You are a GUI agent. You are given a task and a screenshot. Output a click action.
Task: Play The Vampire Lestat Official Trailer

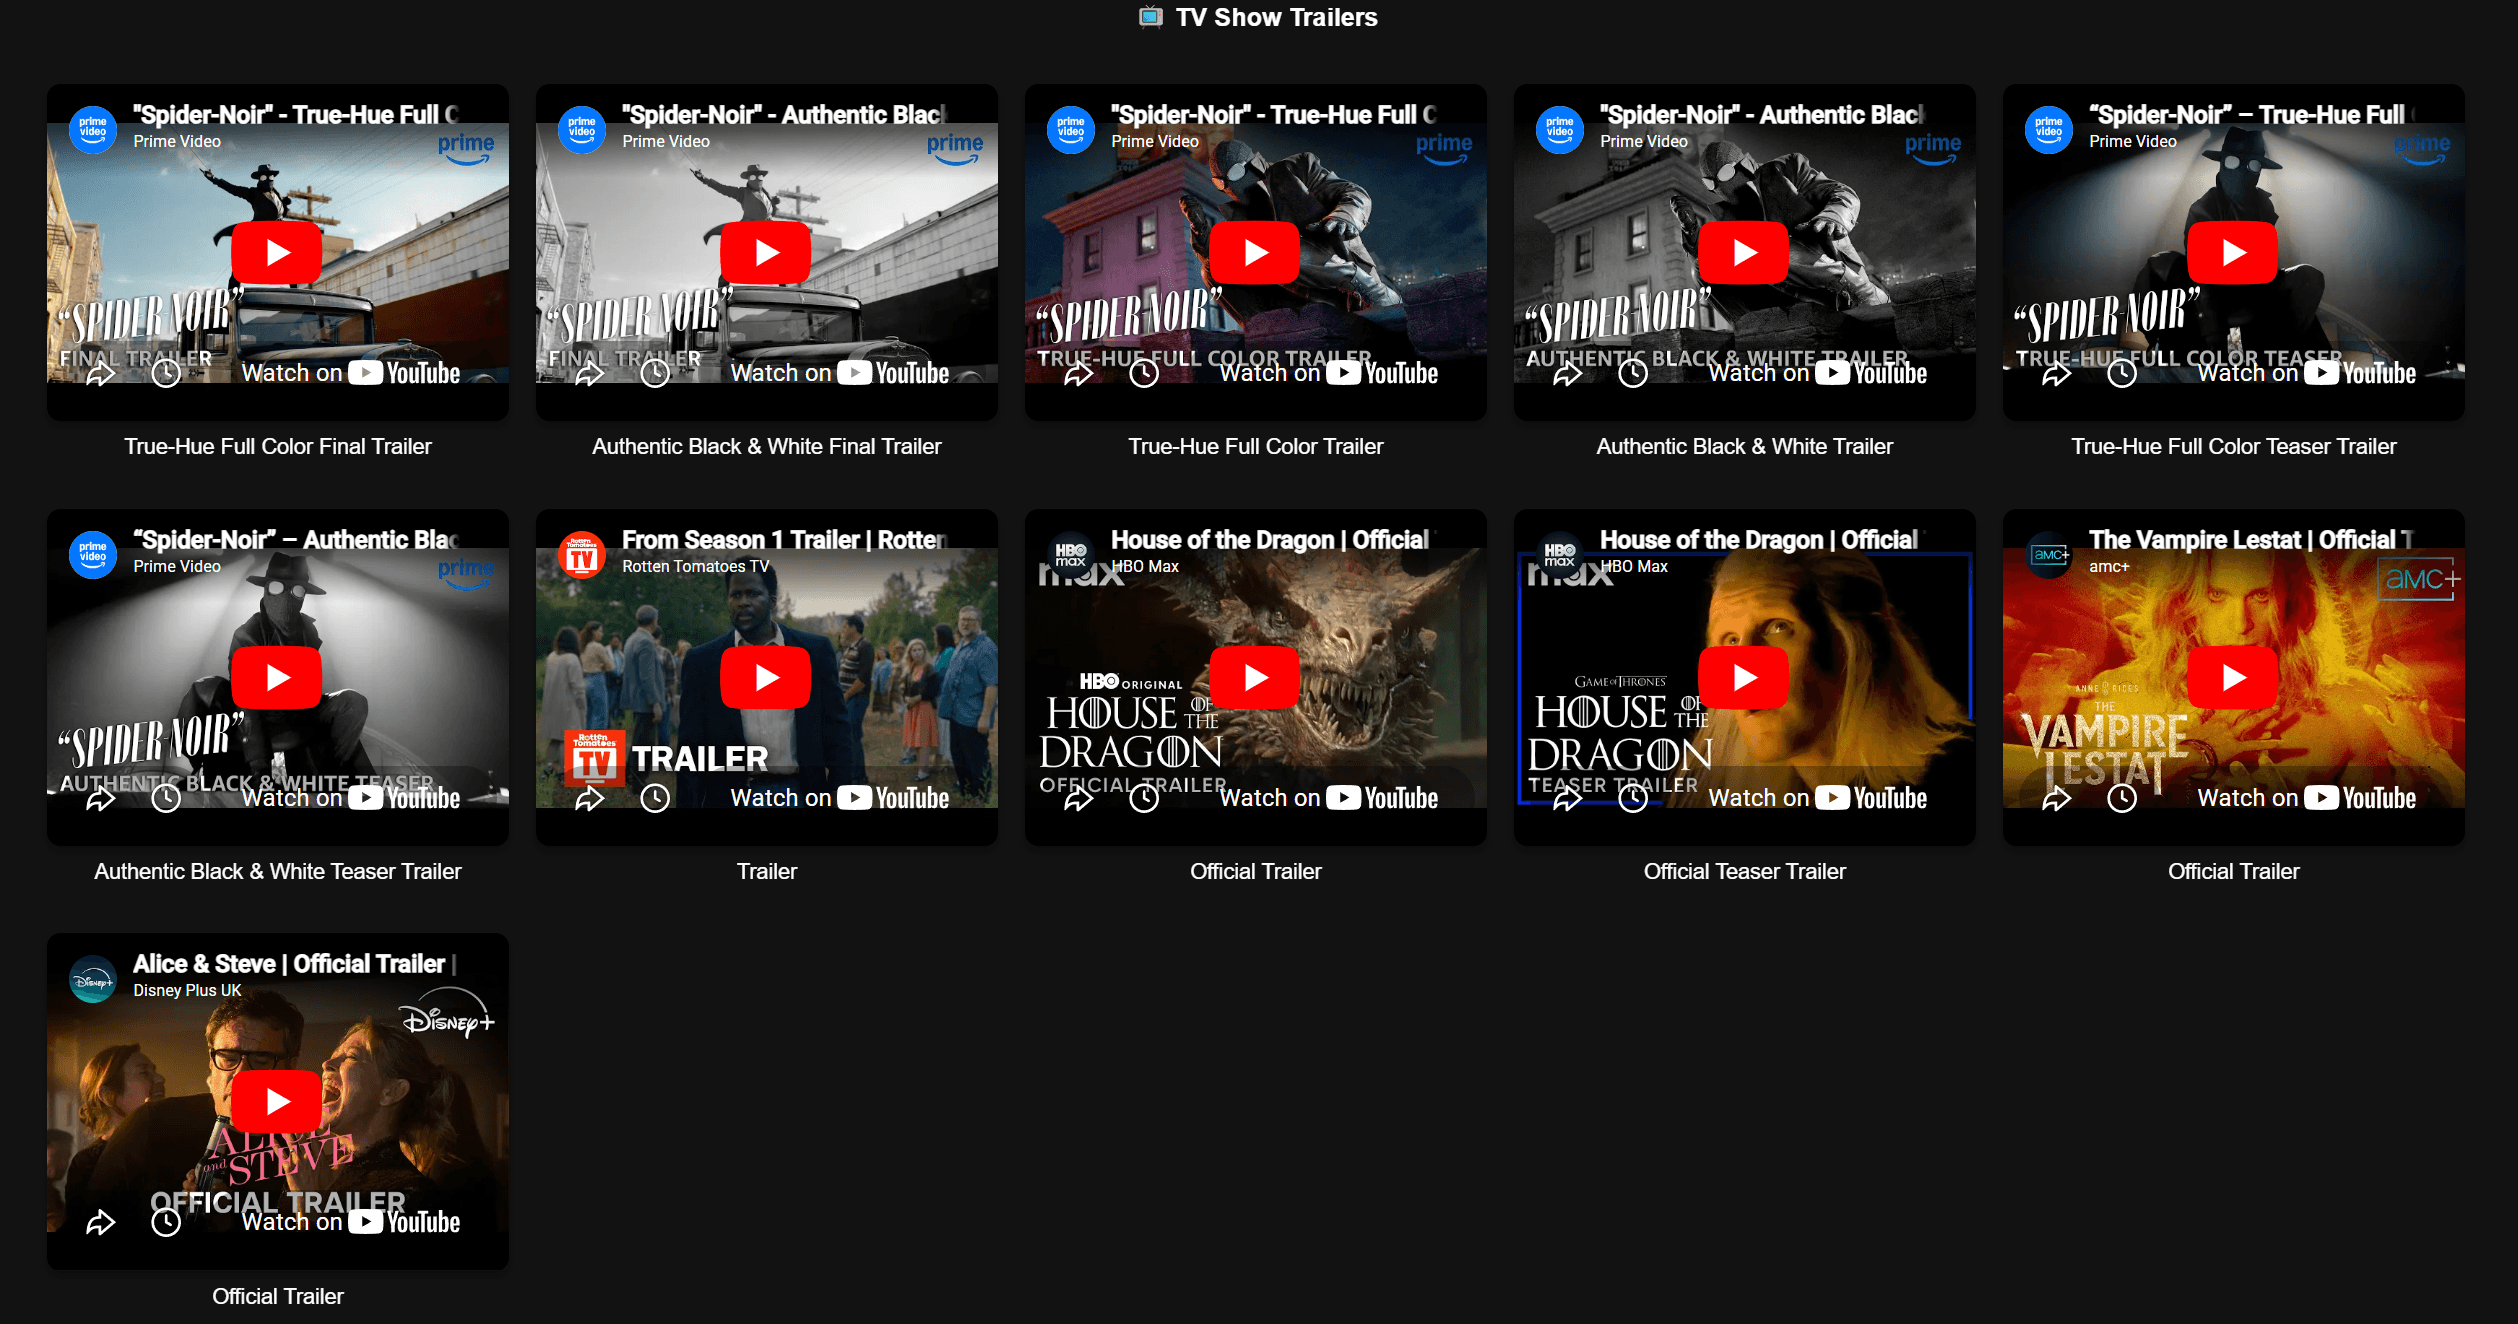(2233, 678)
